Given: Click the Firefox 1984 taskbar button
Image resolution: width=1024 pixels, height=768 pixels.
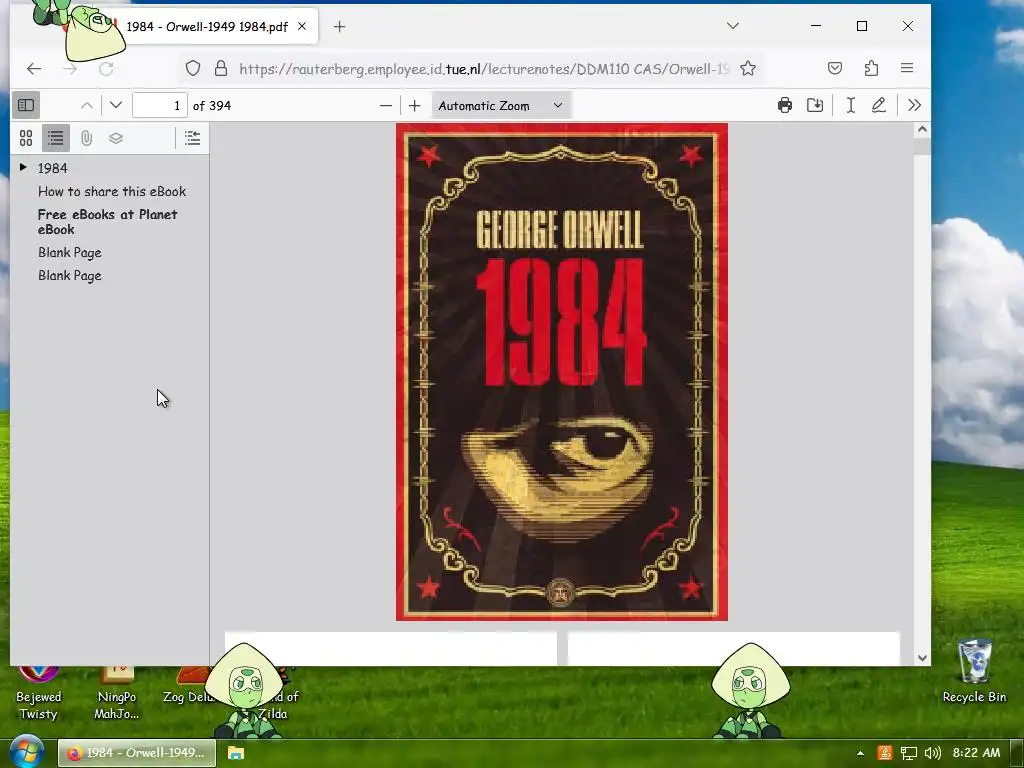Looking at the screenshot, I should pos(136,753).
